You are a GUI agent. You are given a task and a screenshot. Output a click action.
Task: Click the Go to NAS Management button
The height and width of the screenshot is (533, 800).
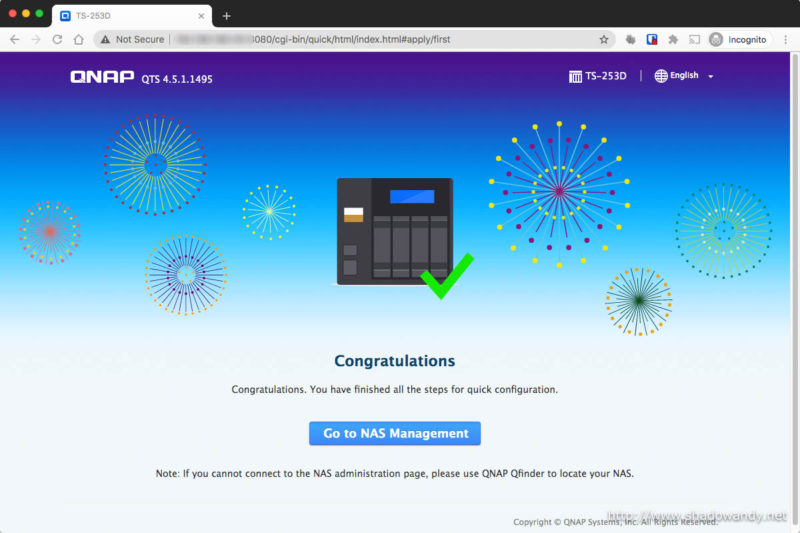click(395, 433)
